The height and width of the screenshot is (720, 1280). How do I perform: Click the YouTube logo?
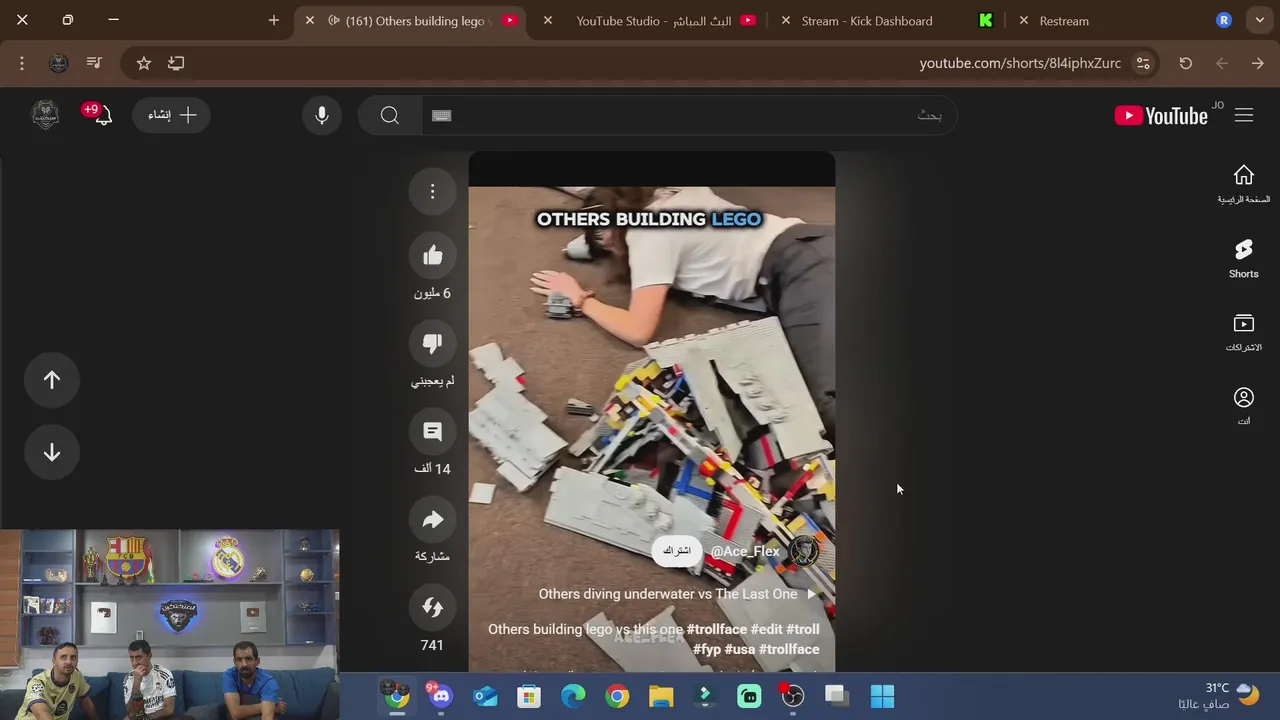click(1161, 116)
